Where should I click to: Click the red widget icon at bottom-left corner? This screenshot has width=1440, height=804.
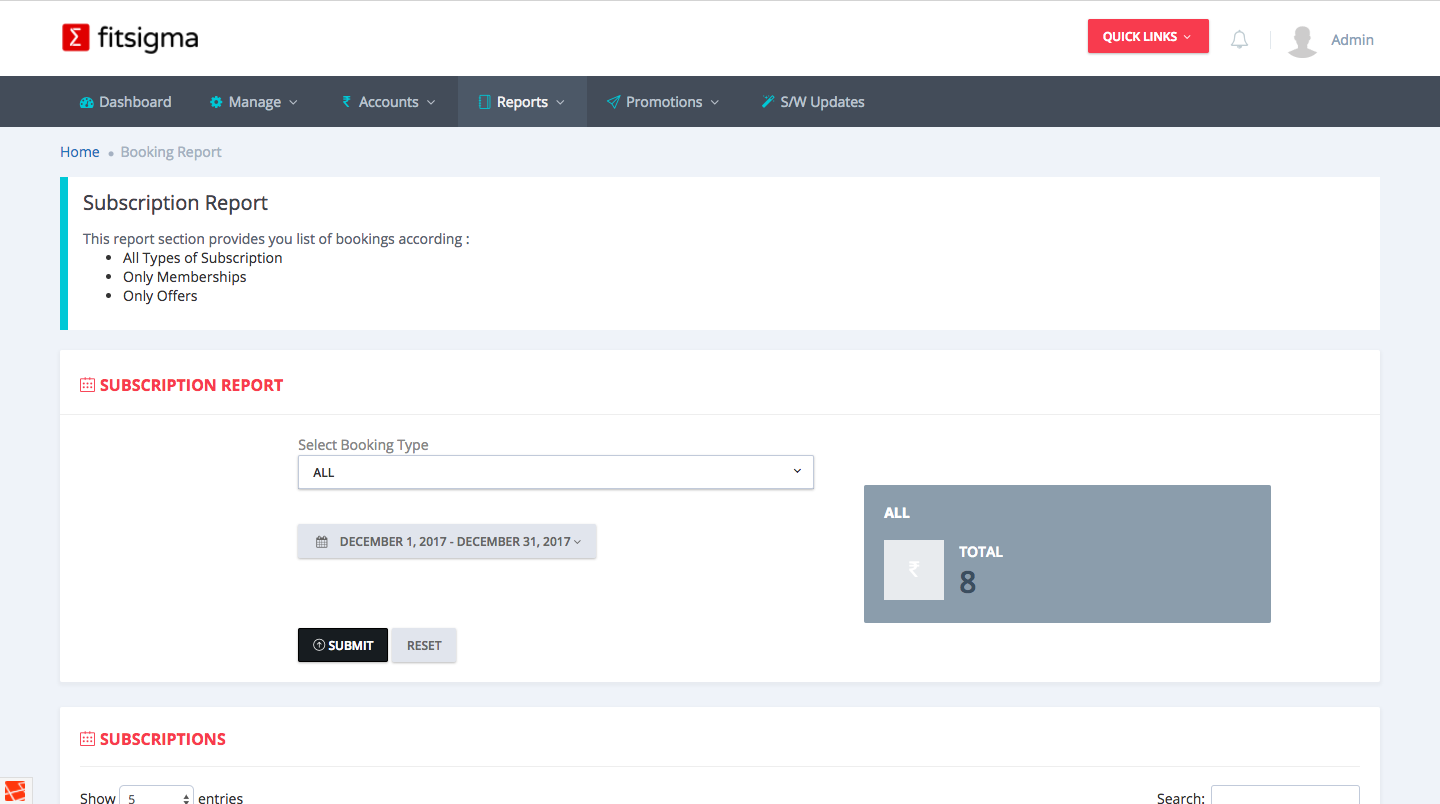click(14, 791)
